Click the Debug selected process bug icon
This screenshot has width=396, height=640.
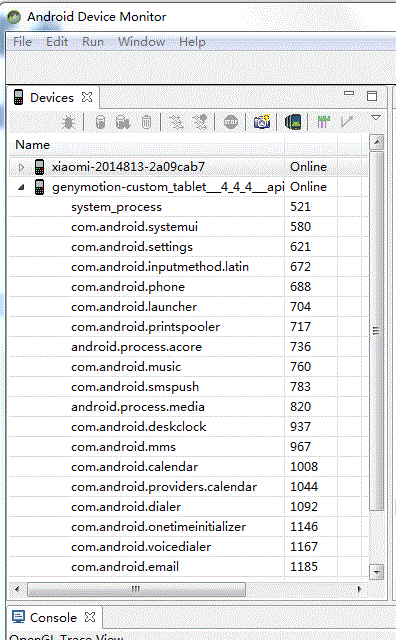(68, 122)
